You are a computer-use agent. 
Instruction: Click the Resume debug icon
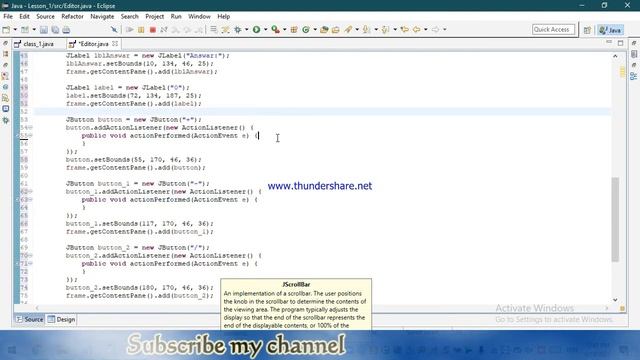pyautogui.click(x=130, y=30)
